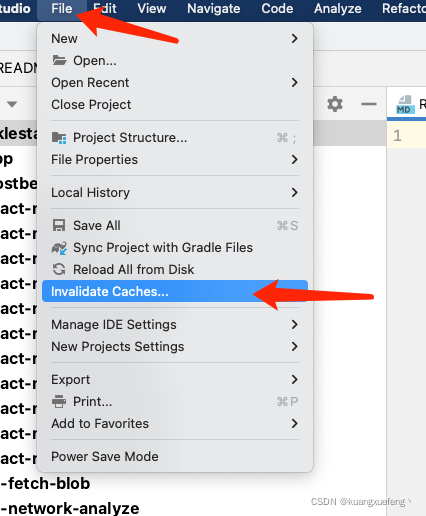Click the Gradle sync elephant icon
This screenshot has height=516, width=426.
(59, 248)
